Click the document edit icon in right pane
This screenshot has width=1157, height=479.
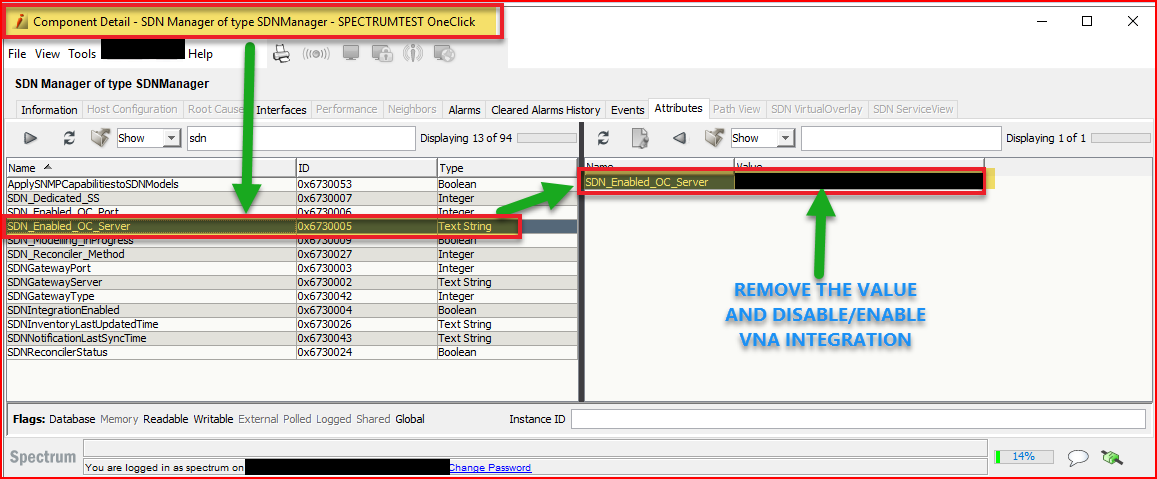pos(640,137)
